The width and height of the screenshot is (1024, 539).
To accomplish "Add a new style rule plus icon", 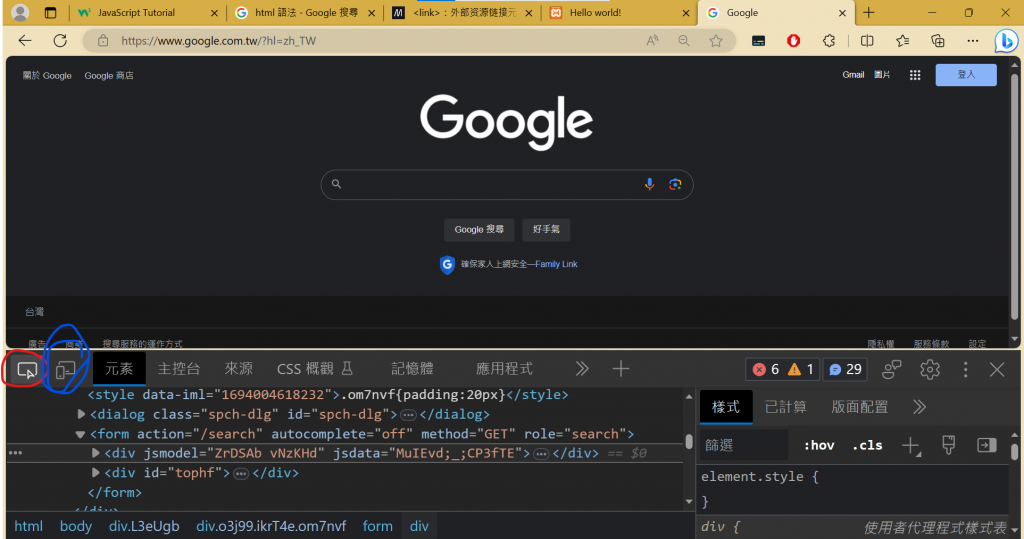I will click(x=910, y=446).
